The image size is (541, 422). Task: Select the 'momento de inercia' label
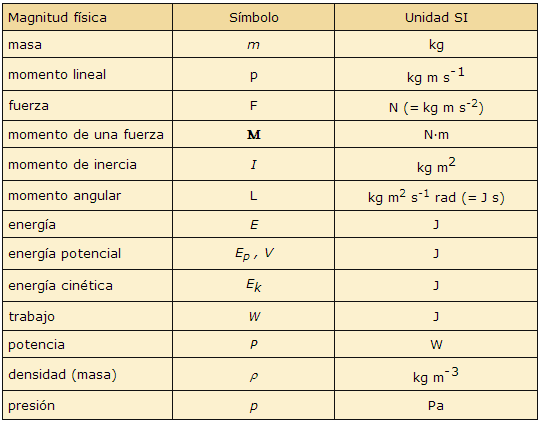point(72,165)
